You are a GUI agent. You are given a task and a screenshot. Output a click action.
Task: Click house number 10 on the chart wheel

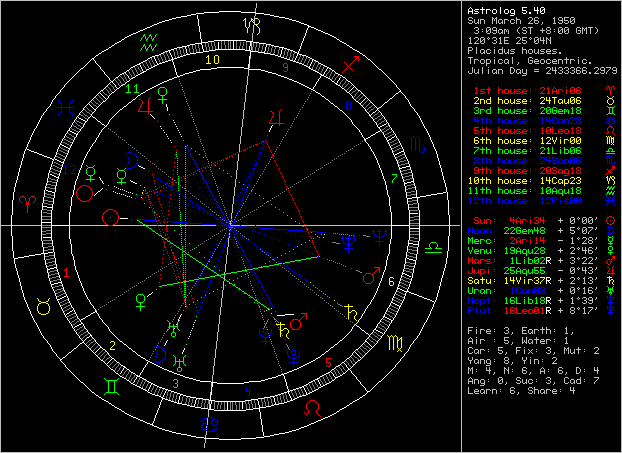[211, 59]
